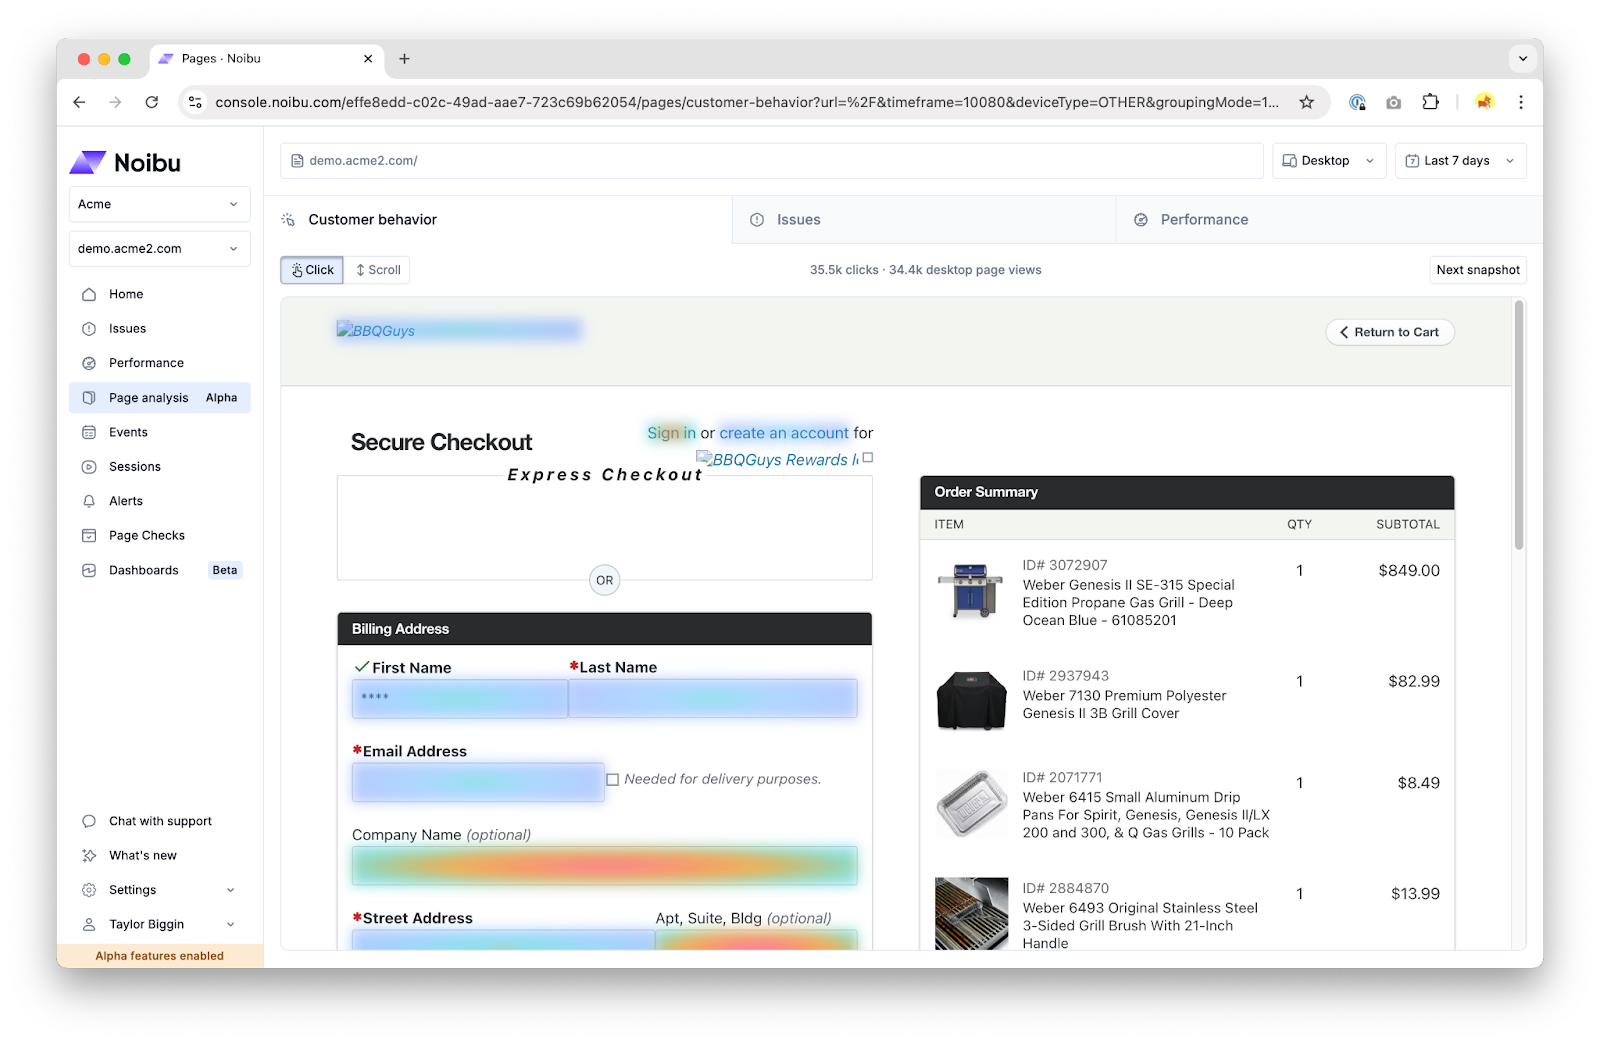Switch to the Performance tab
1600x1043 pixels.
coord(1329,220)
